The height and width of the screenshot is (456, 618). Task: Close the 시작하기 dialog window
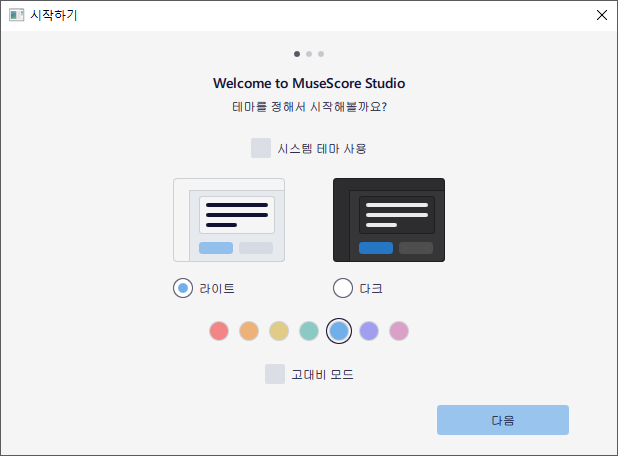tap(602, 15)
